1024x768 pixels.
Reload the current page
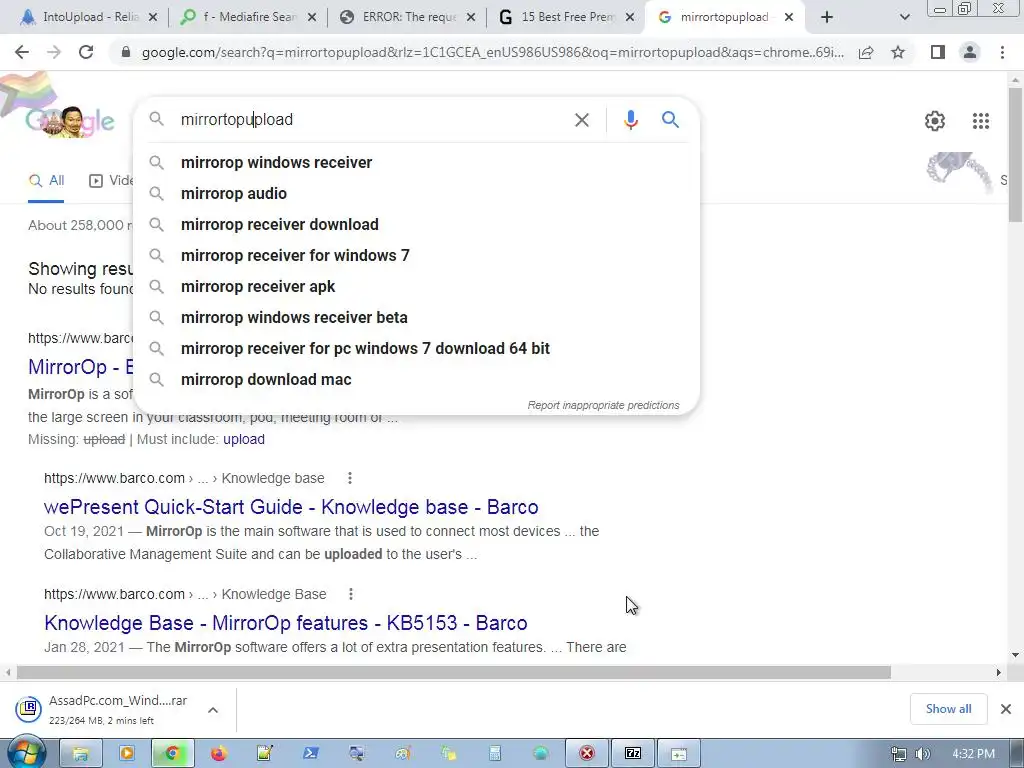click(x=86, y=52)
